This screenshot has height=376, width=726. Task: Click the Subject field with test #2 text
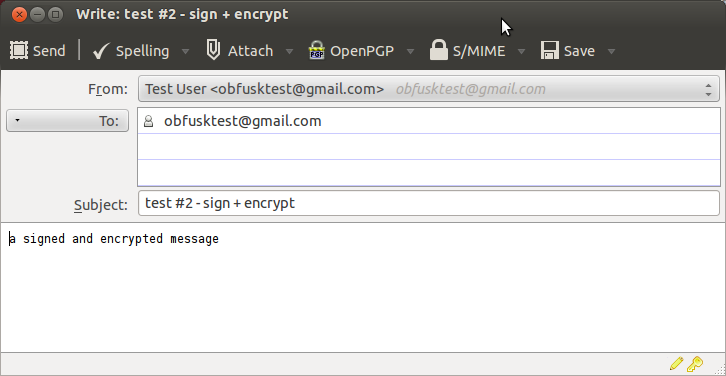tap(429, 203)
